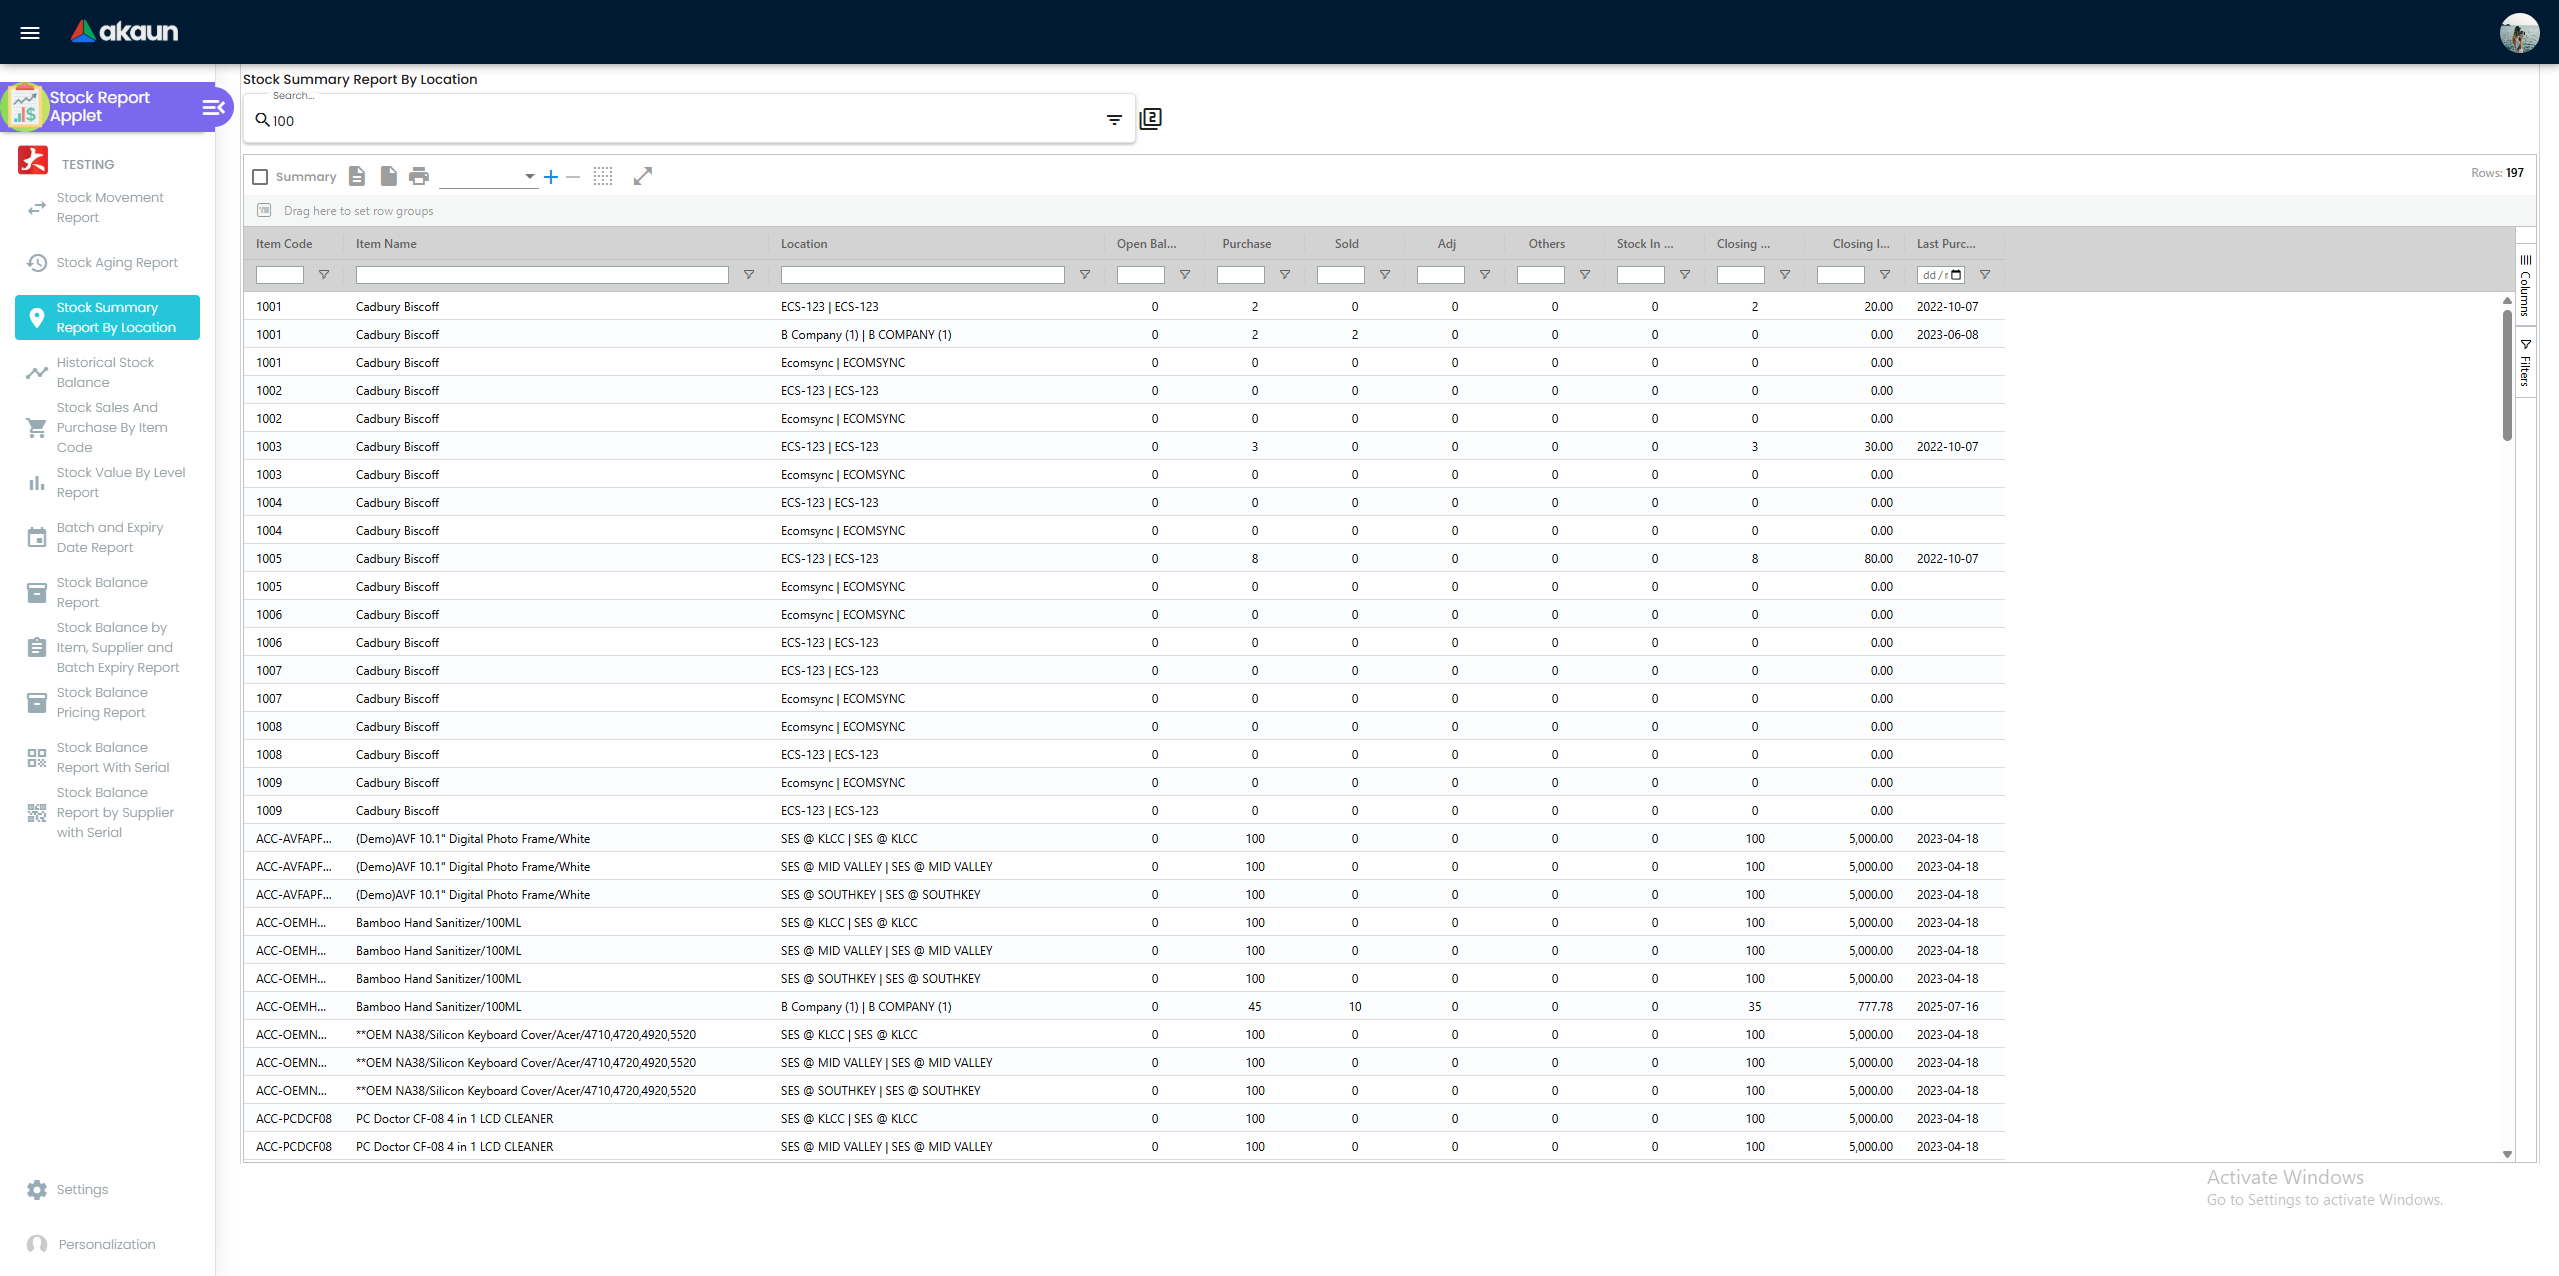Click the blue plus icon to add

click(x=551, y=177)
